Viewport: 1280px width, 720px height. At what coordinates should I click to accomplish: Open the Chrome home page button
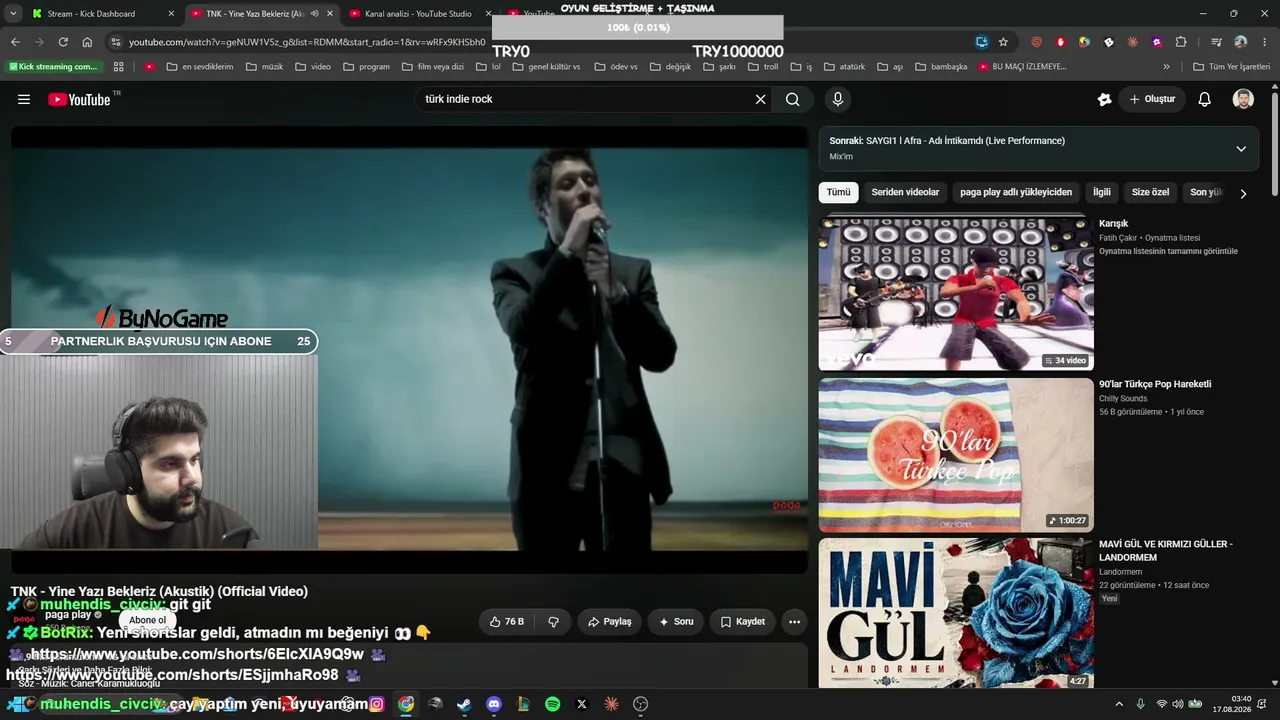pos(87,42)
